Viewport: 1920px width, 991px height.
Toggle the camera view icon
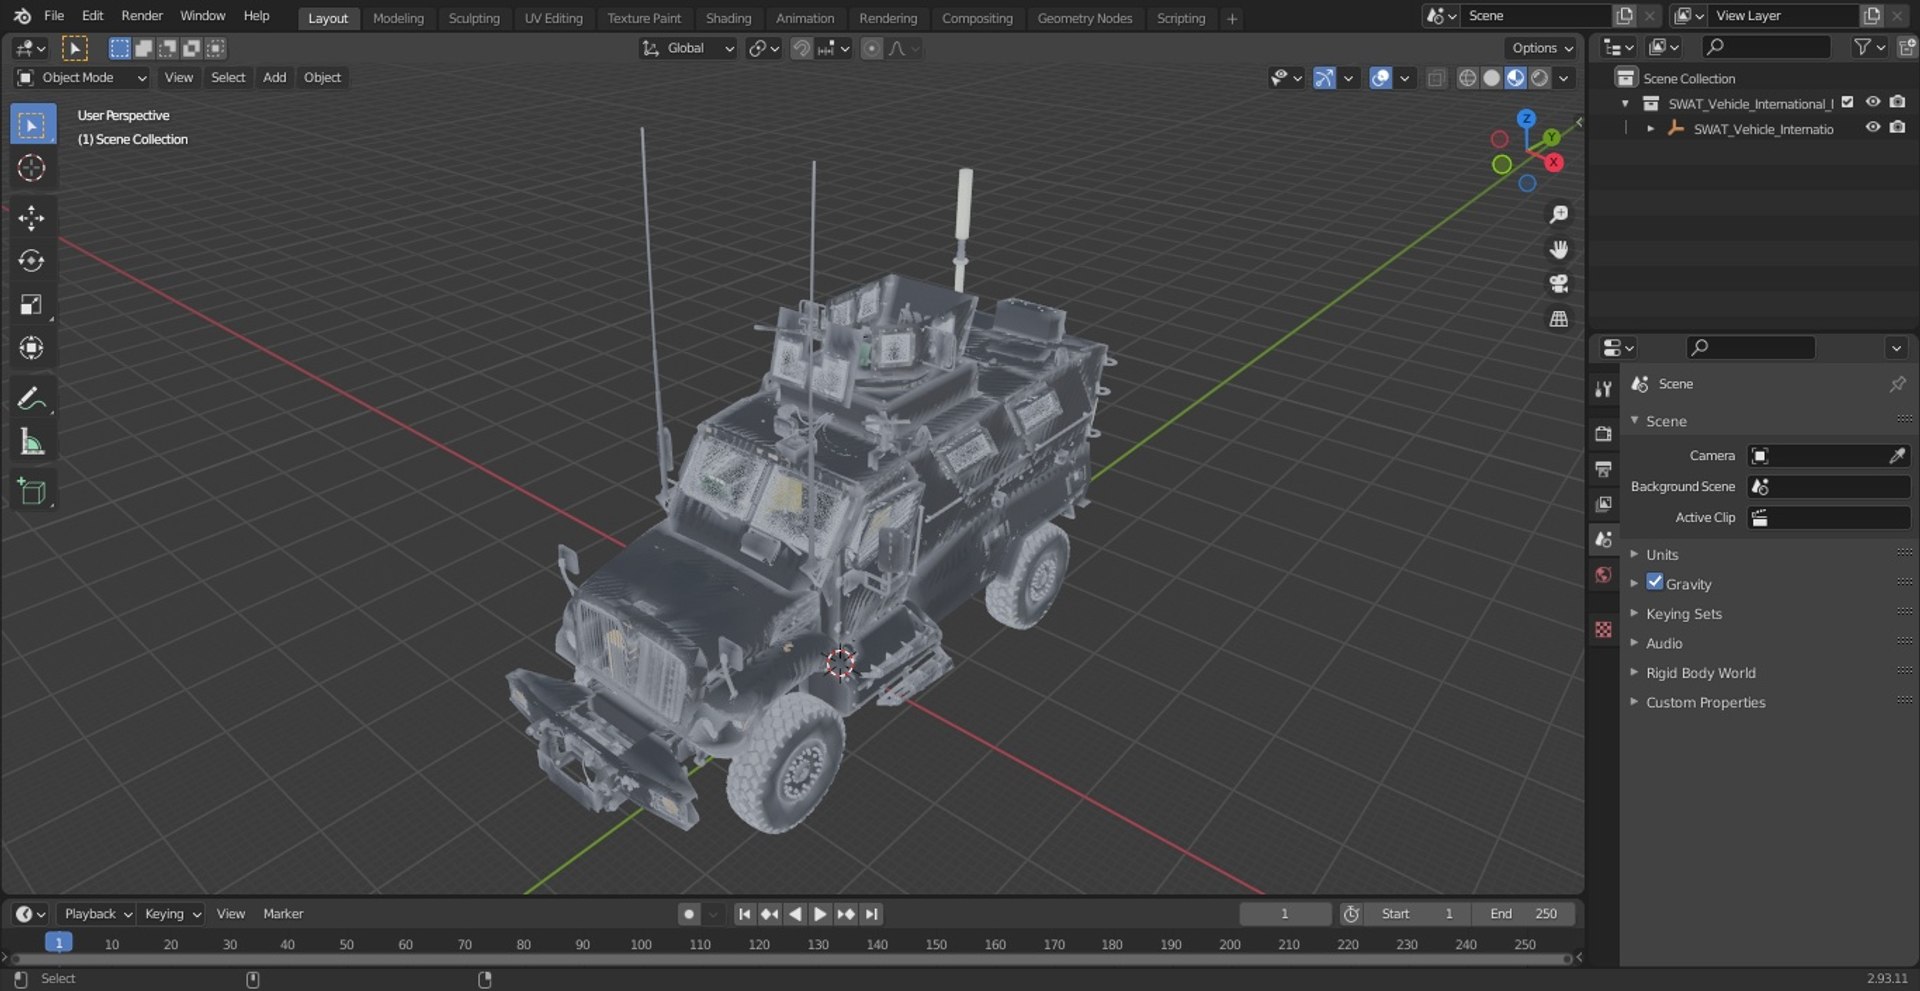click(1558, 284)
